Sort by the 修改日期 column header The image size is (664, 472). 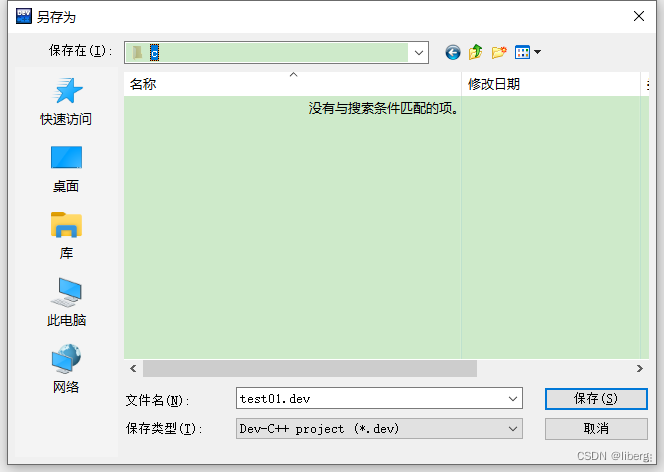pyautogui.click(x=551, y=84)
